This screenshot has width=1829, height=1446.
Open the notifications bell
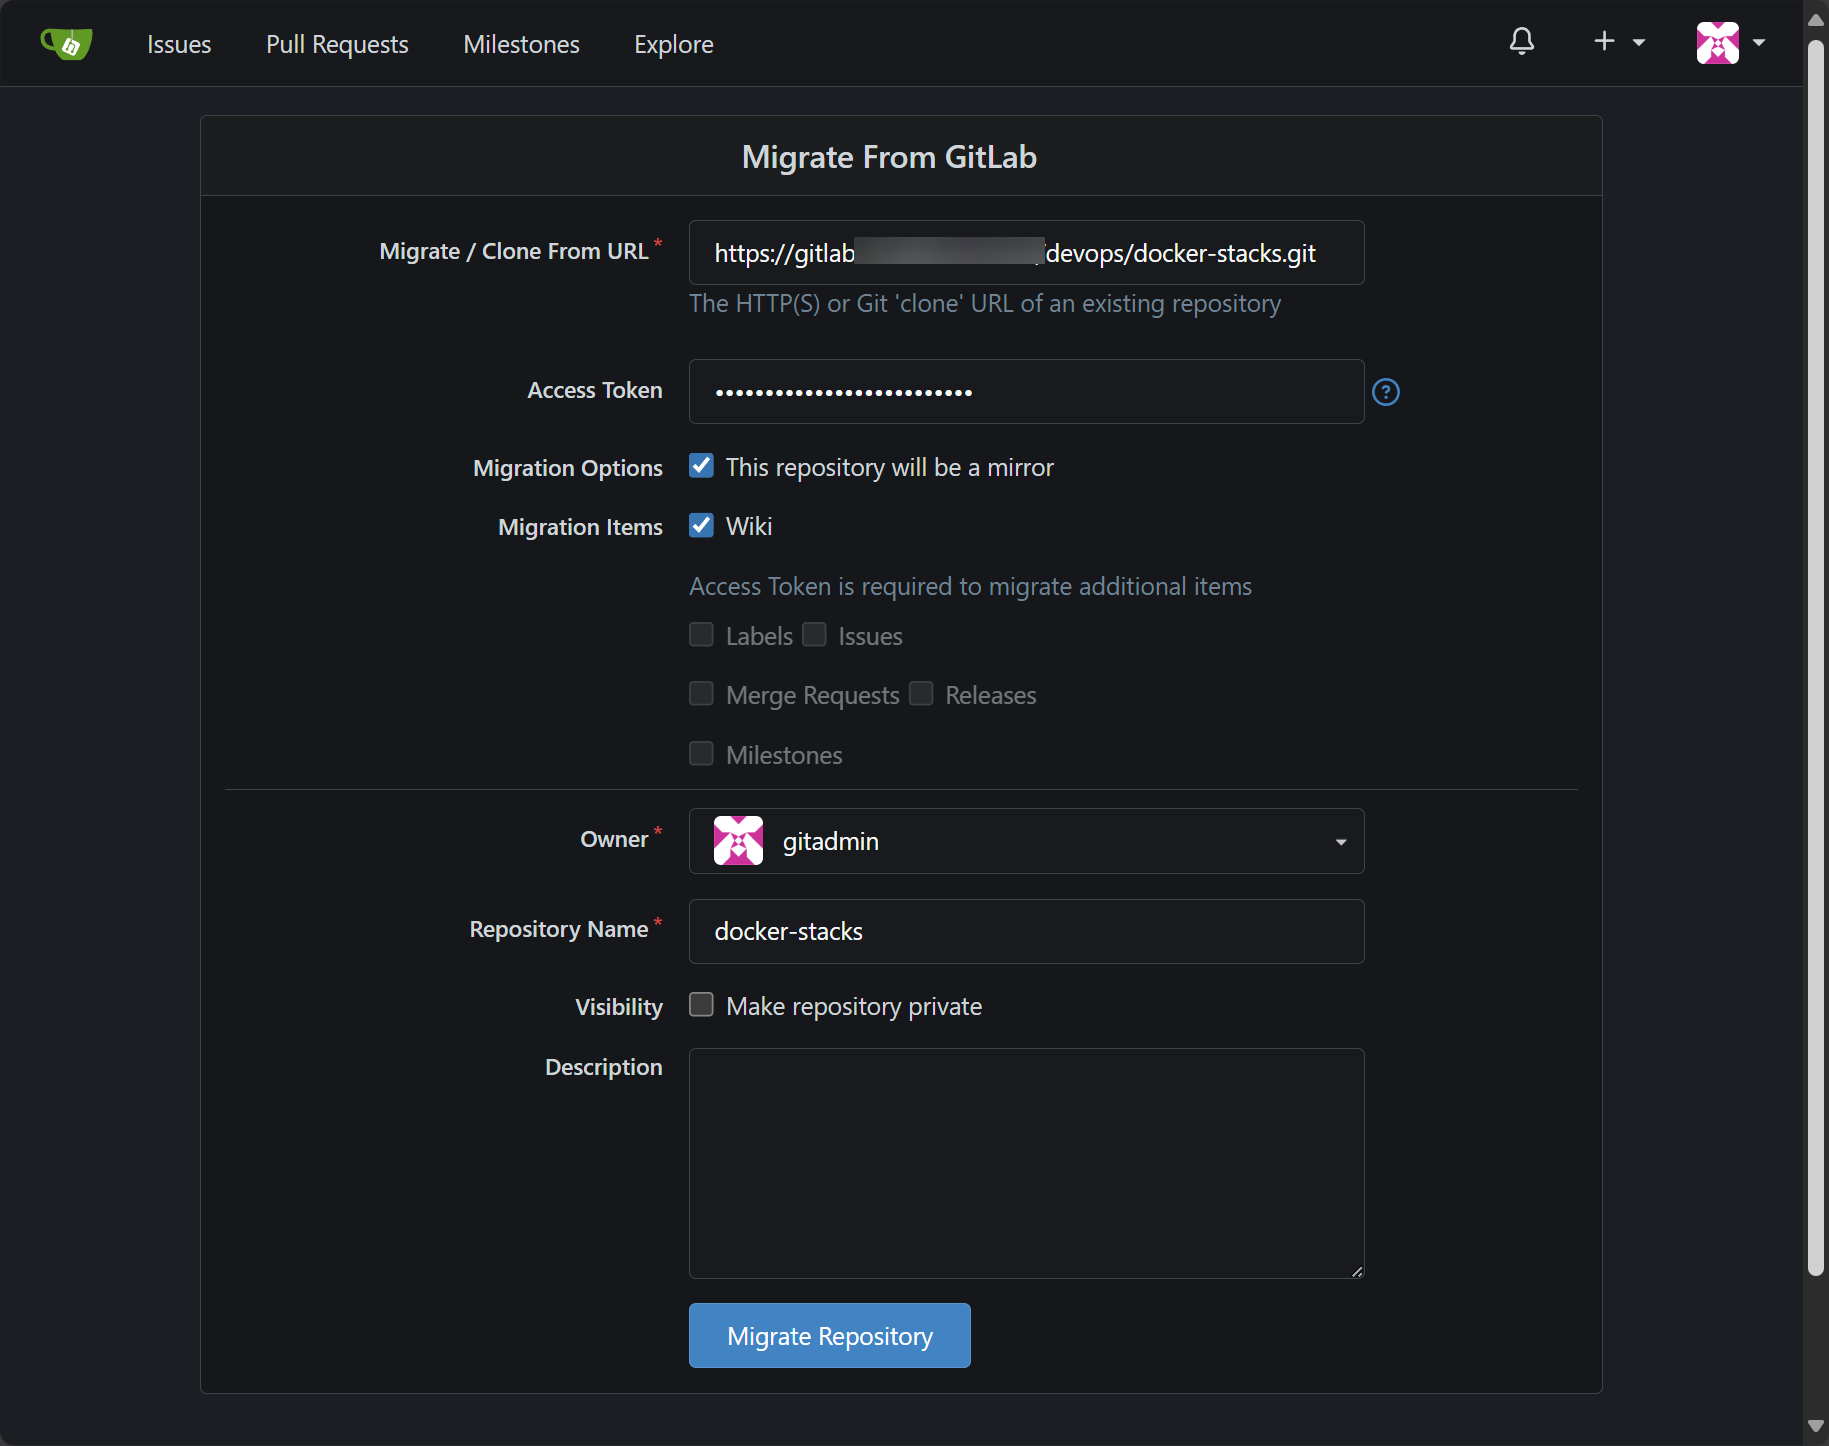(1521, 42)
